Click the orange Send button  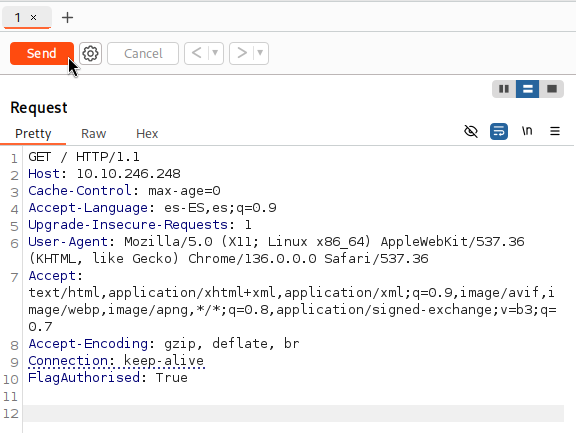coord(42,54)
